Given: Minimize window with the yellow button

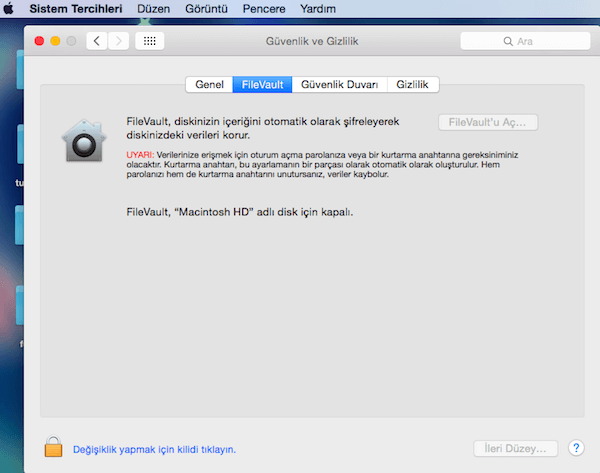Looking at the screenshot, I should [x=55, y=41].
